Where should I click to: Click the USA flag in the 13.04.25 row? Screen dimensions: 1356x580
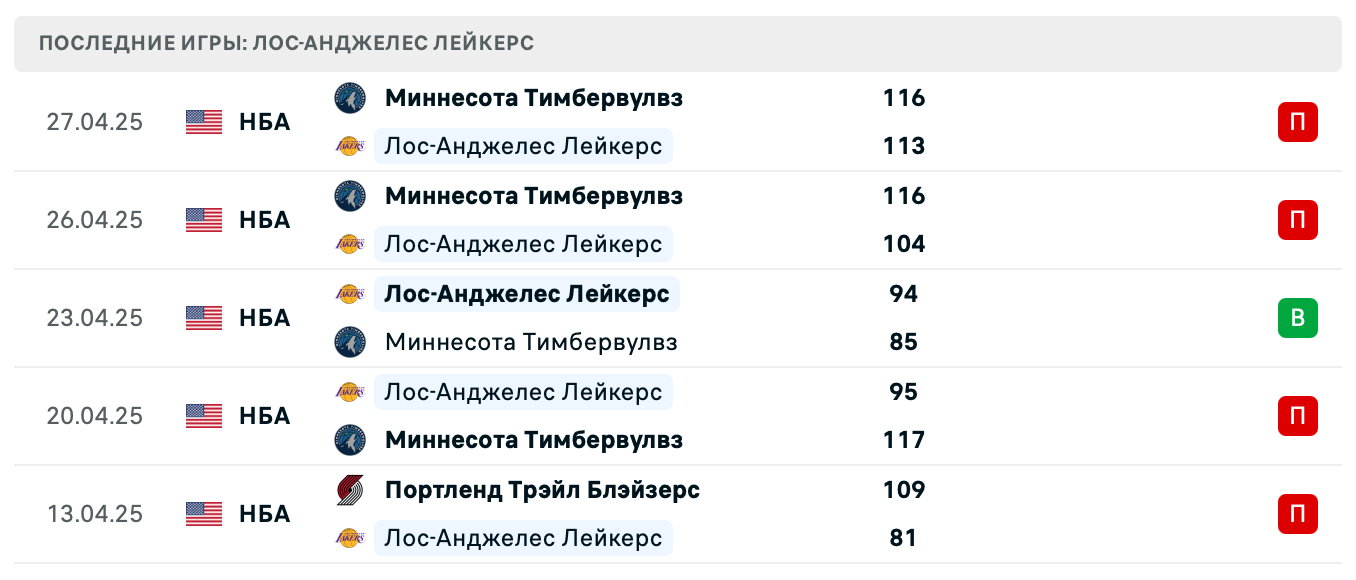click(x=203, y=514)
